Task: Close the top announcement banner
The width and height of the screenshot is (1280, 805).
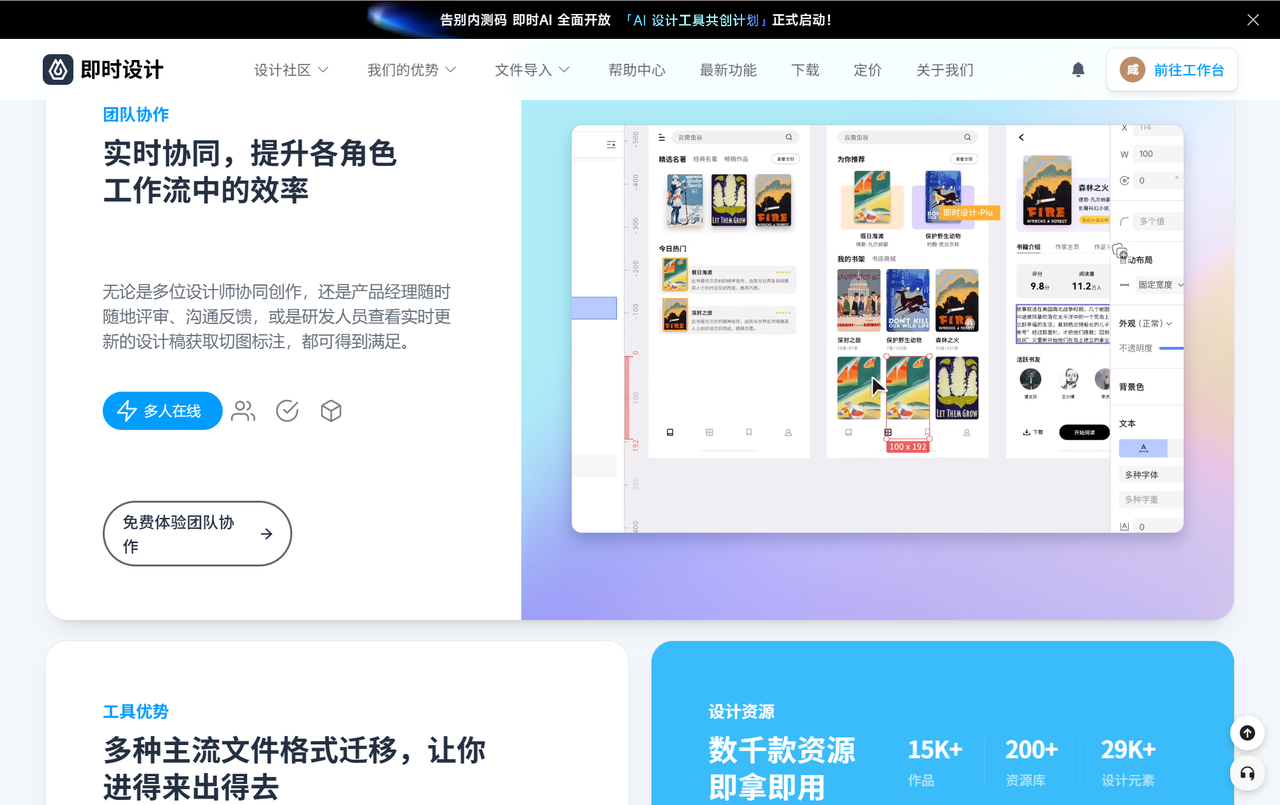Action: click(1253, 20)
